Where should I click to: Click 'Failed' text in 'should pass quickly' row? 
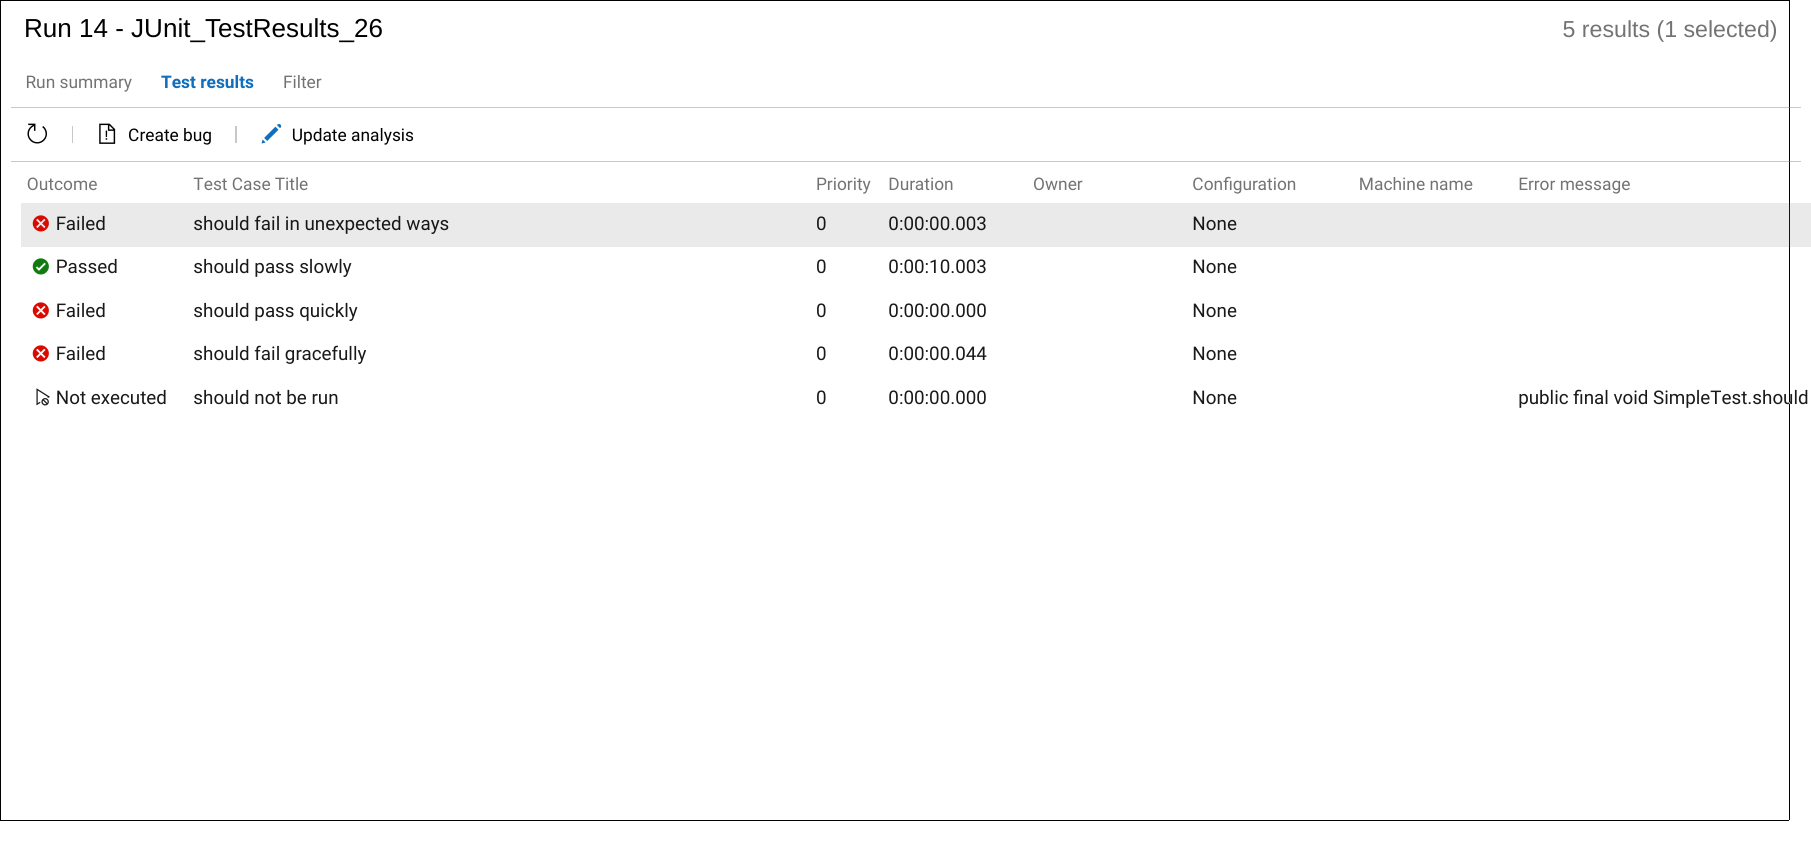81,311
